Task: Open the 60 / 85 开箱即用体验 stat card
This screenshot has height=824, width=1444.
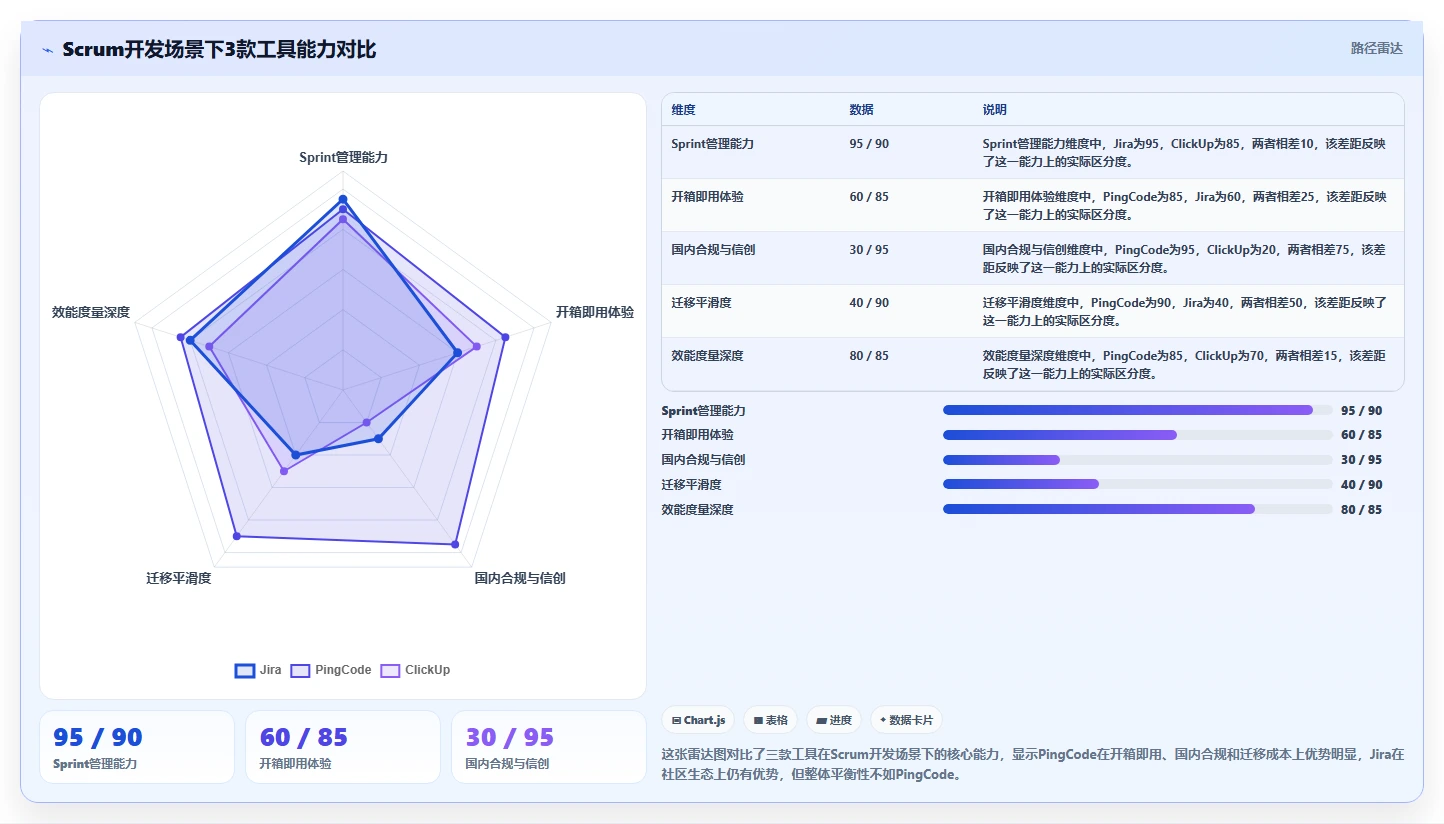Action: coord(343,747)
